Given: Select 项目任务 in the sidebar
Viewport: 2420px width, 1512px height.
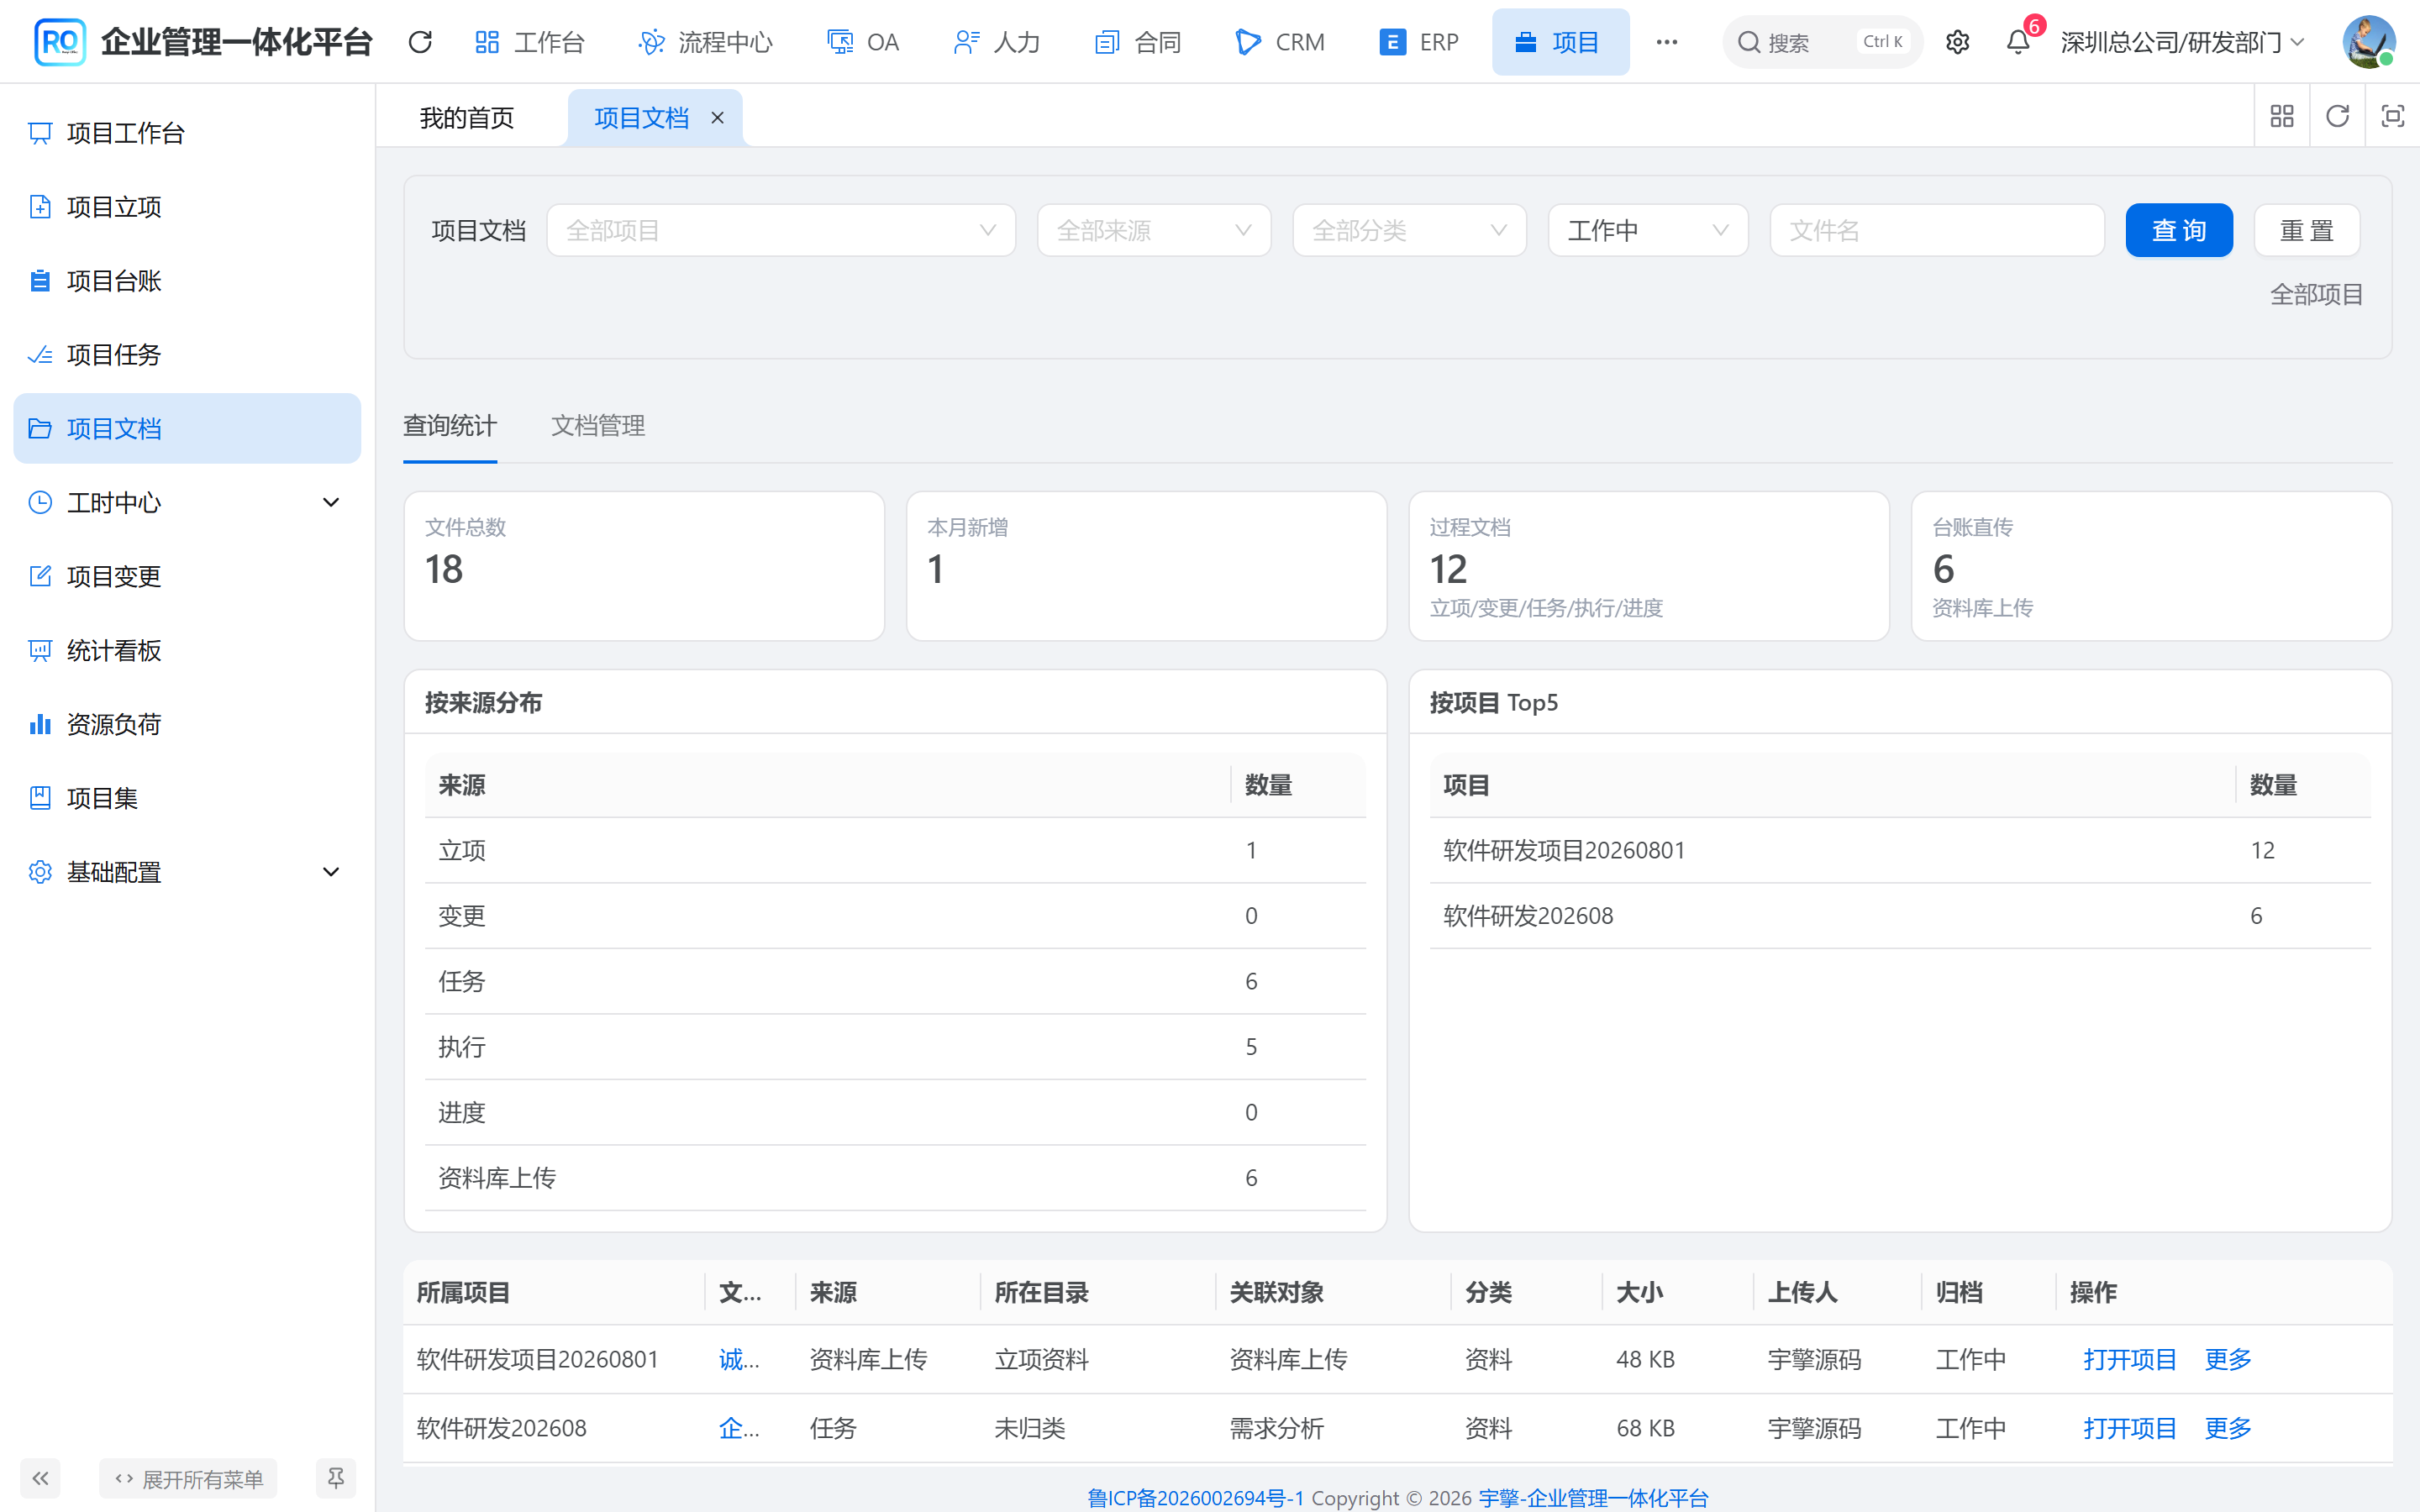Looking at the screenshot, I should tap(187, 355).
